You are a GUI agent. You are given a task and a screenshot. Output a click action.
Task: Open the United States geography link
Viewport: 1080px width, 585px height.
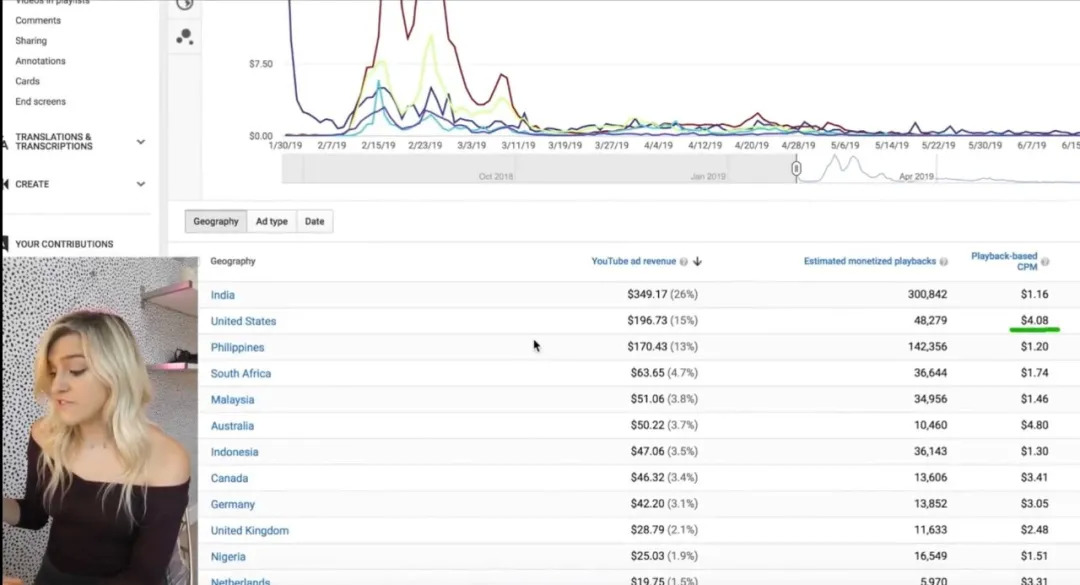(243, 321)
